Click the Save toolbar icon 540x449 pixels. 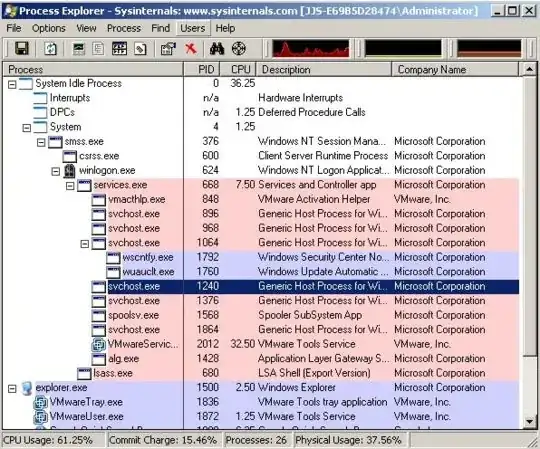point(22,49)
